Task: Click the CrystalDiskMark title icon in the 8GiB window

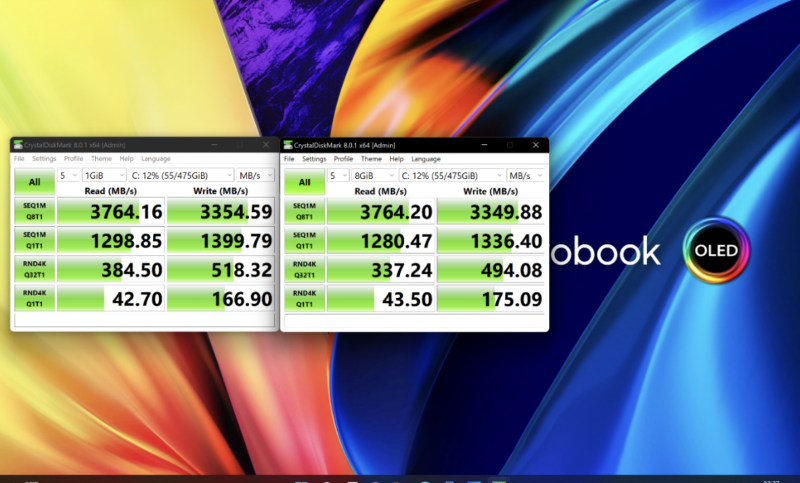Action: coord(288,145)
